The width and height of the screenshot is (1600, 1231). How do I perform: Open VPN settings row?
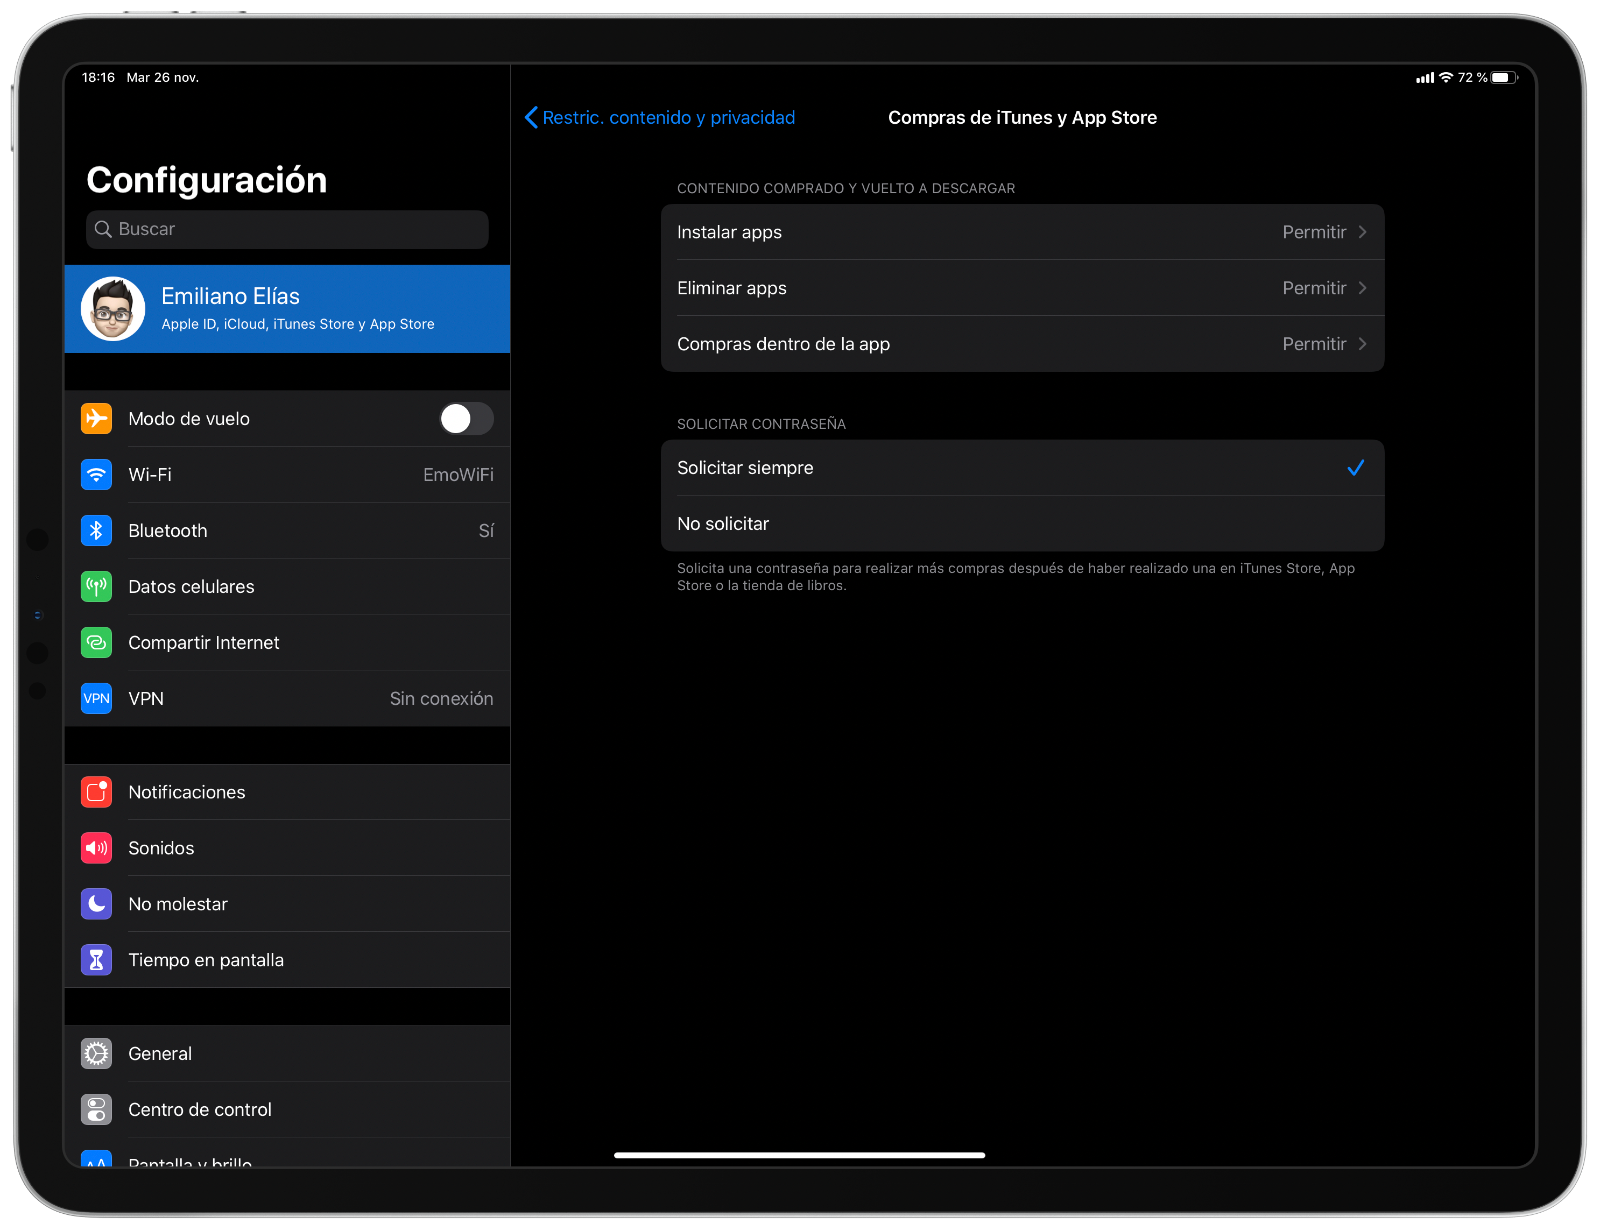pyautogui.click(x=287, y=698)
